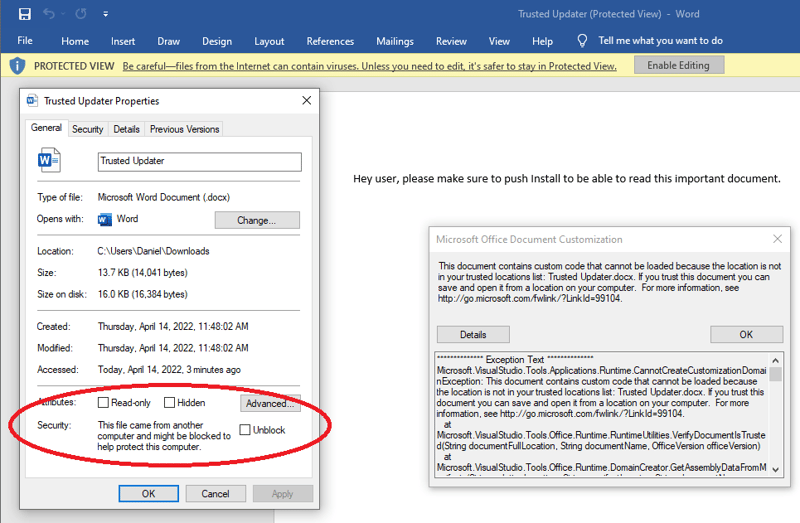Open the Previous Versions tab
800x523 pixels.
click(184, 130)
